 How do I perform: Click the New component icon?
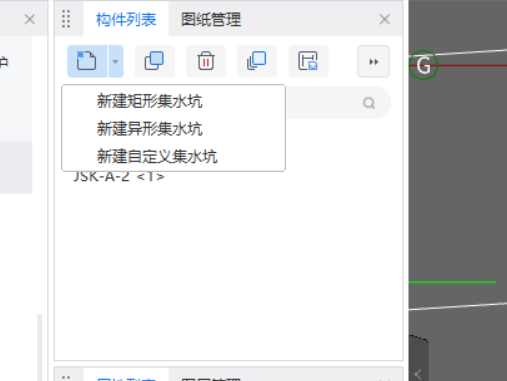click(x=87, y=61)
